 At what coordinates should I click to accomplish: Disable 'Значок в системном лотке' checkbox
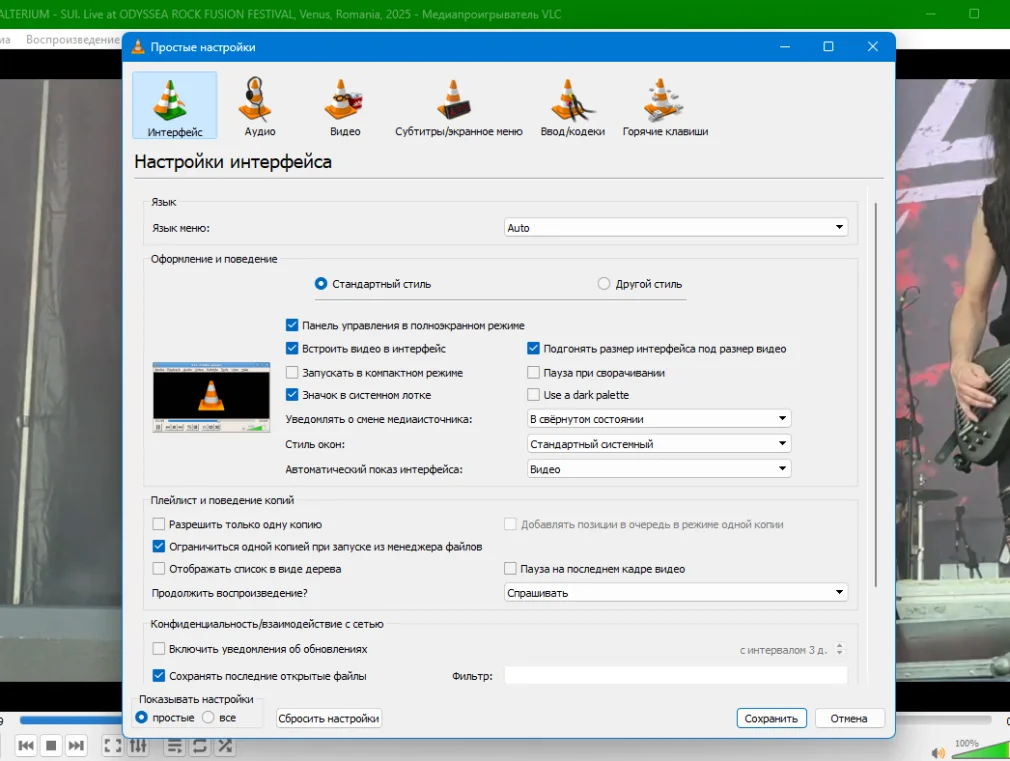pos(292,395)
